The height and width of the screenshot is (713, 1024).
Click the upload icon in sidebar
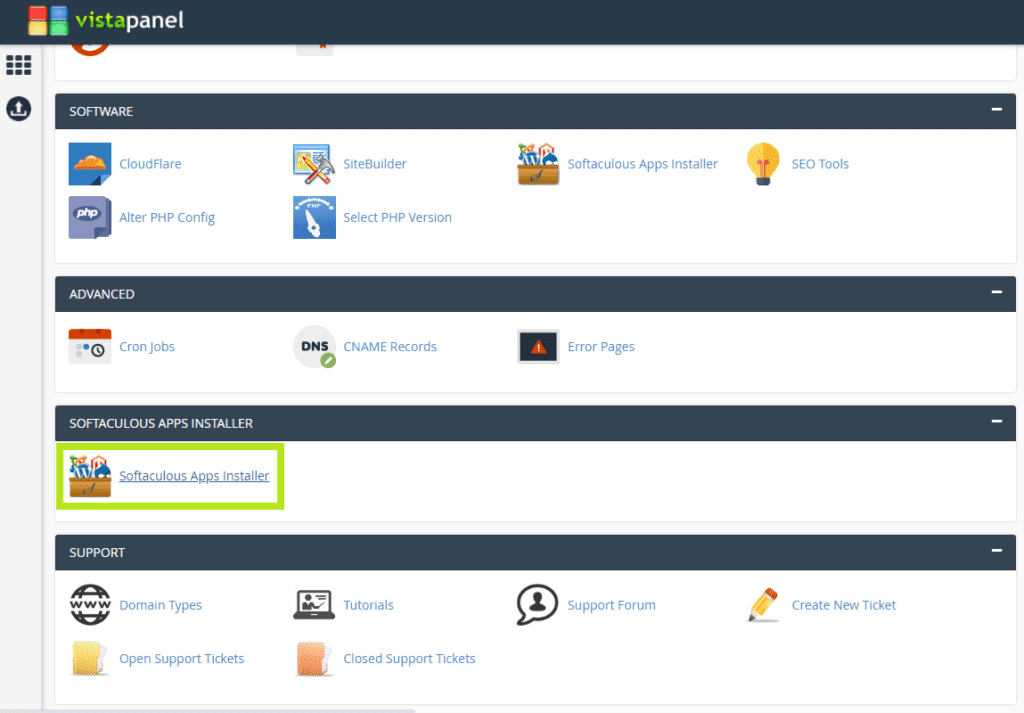pos(18,108)
